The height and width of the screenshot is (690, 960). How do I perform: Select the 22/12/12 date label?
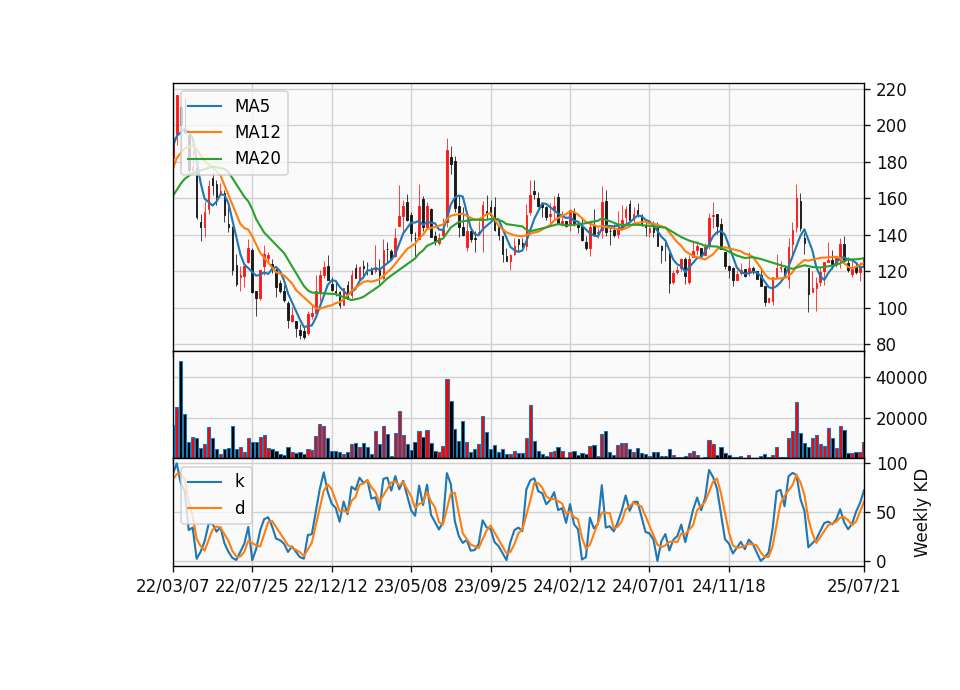click(x=331, y=586)
